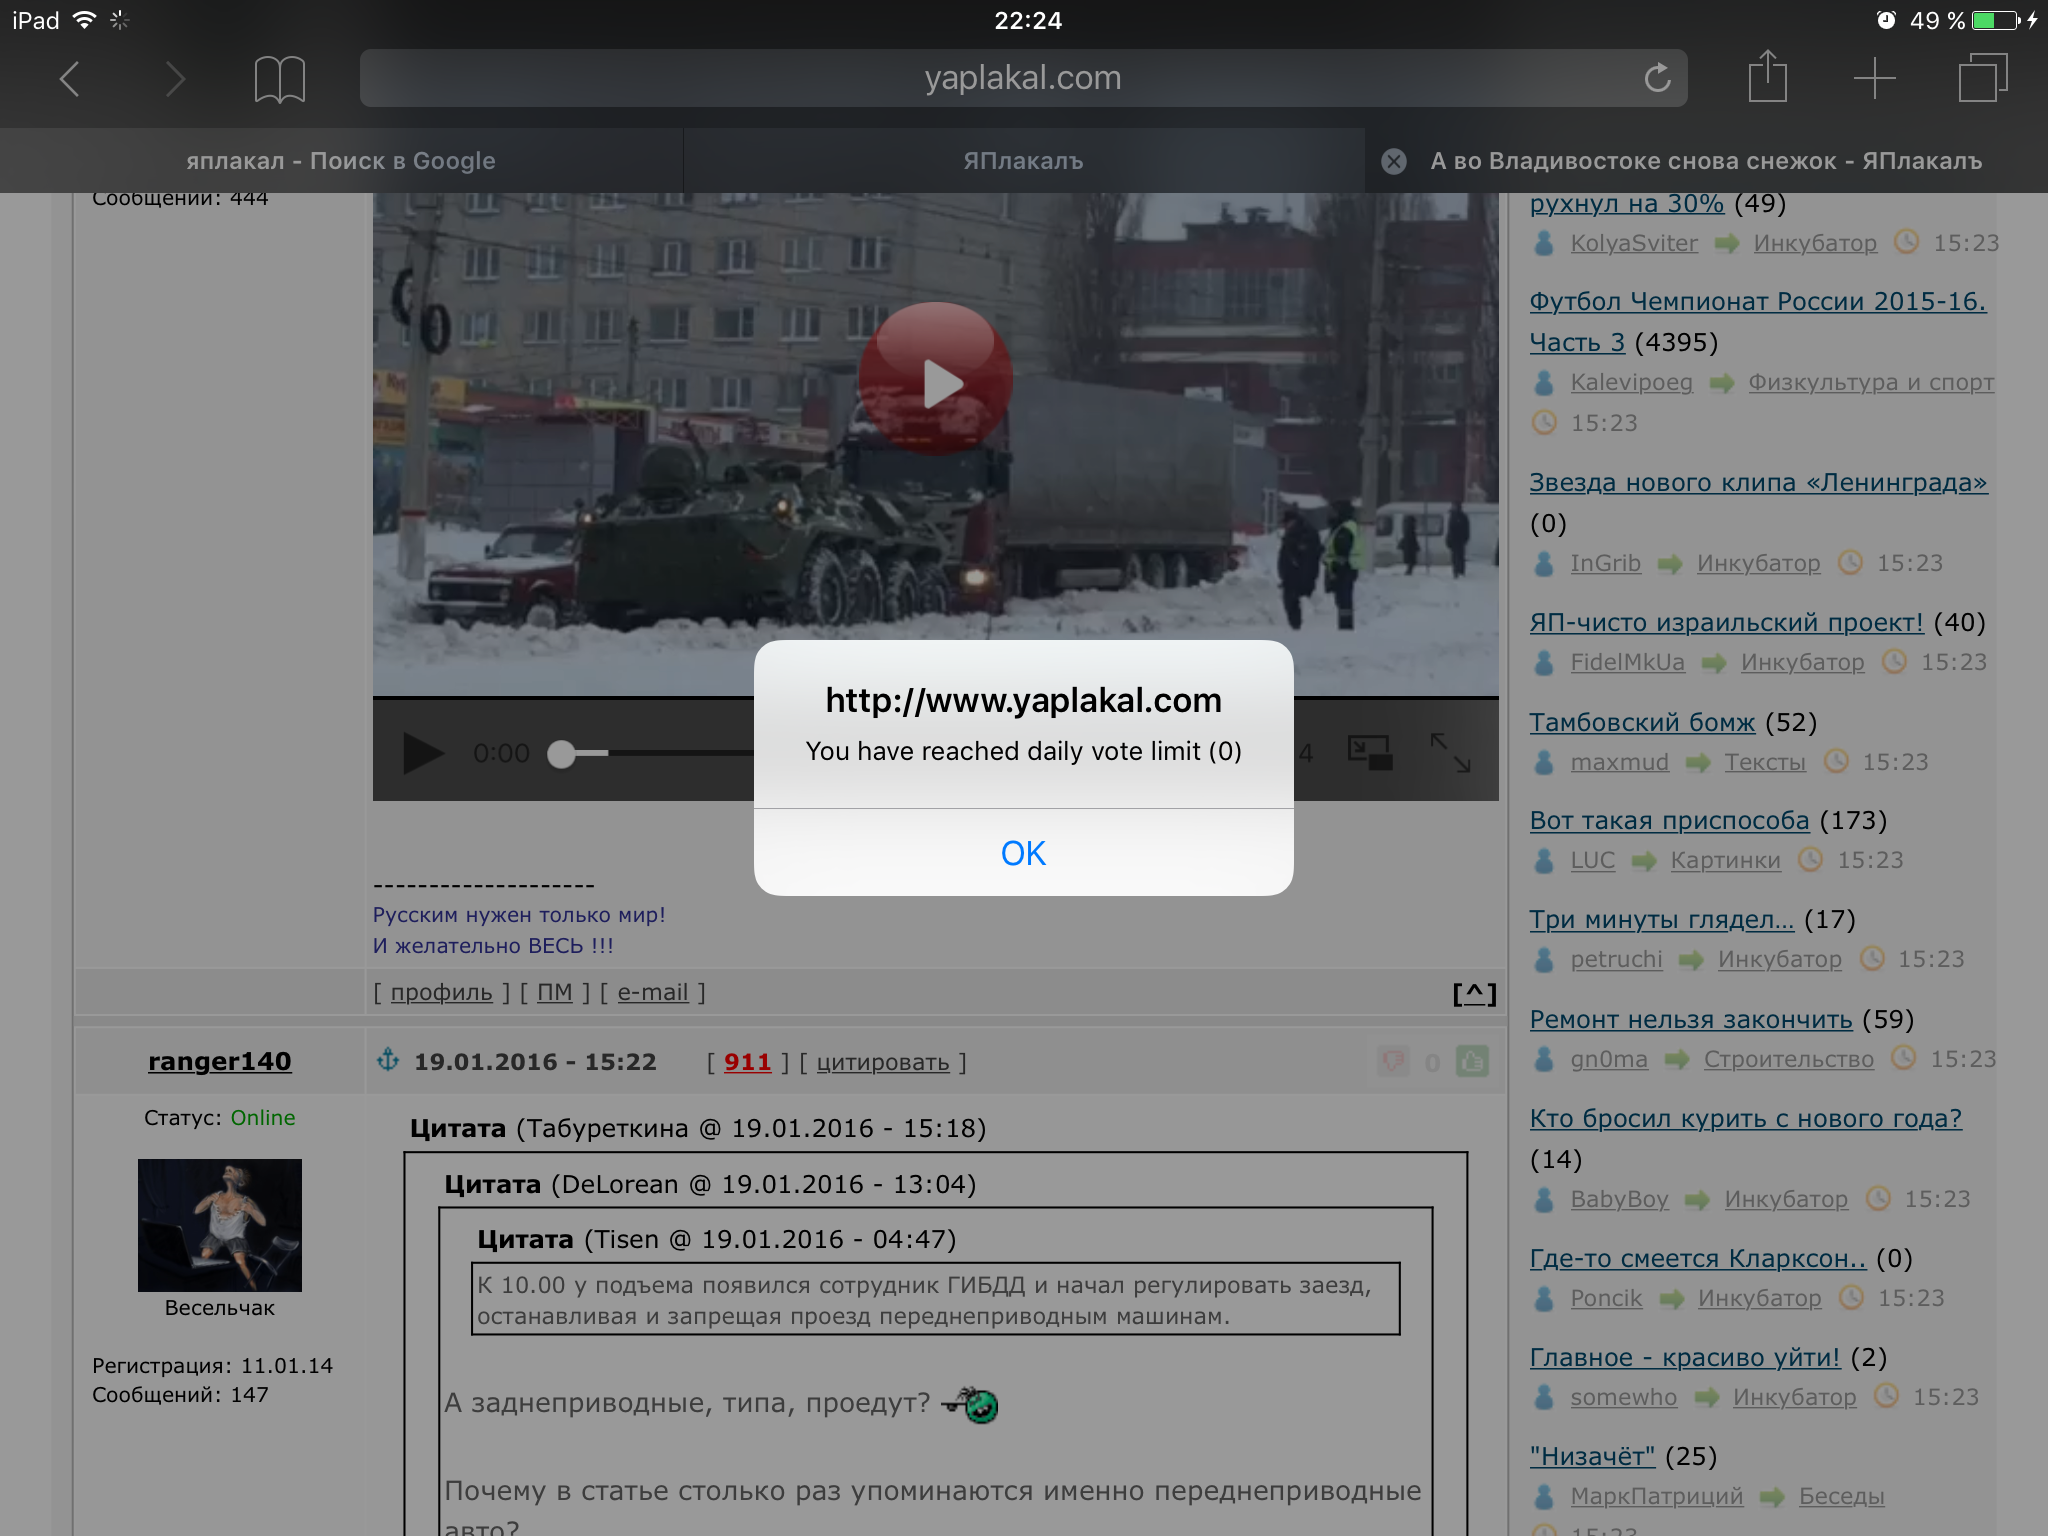Play the video with red play button

[x=936, y=381]
